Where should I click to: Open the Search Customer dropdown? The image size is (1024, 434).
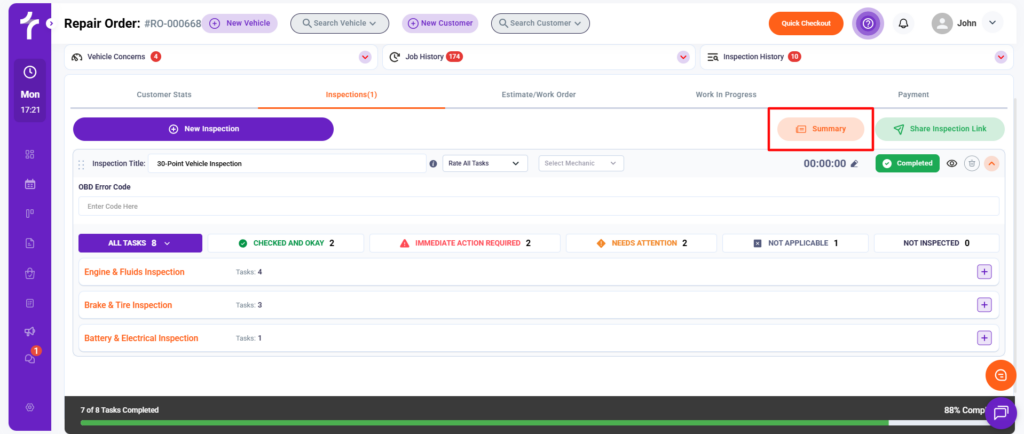(540, 23)
